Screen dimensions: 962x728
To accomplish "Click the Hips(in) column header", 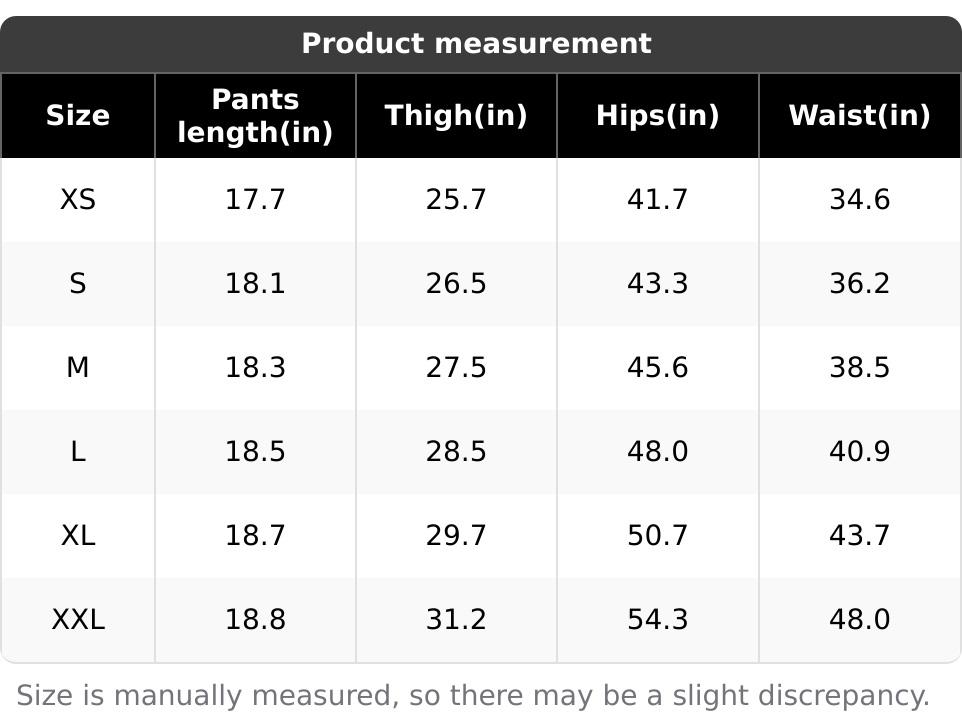I will 657,116.
